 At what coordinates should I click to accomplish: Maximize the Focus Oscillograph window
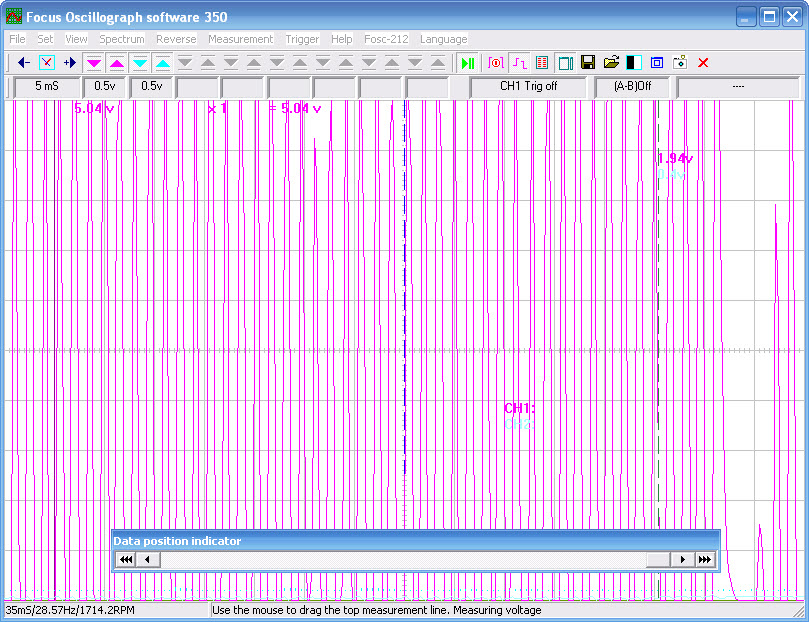coord(769,17)
